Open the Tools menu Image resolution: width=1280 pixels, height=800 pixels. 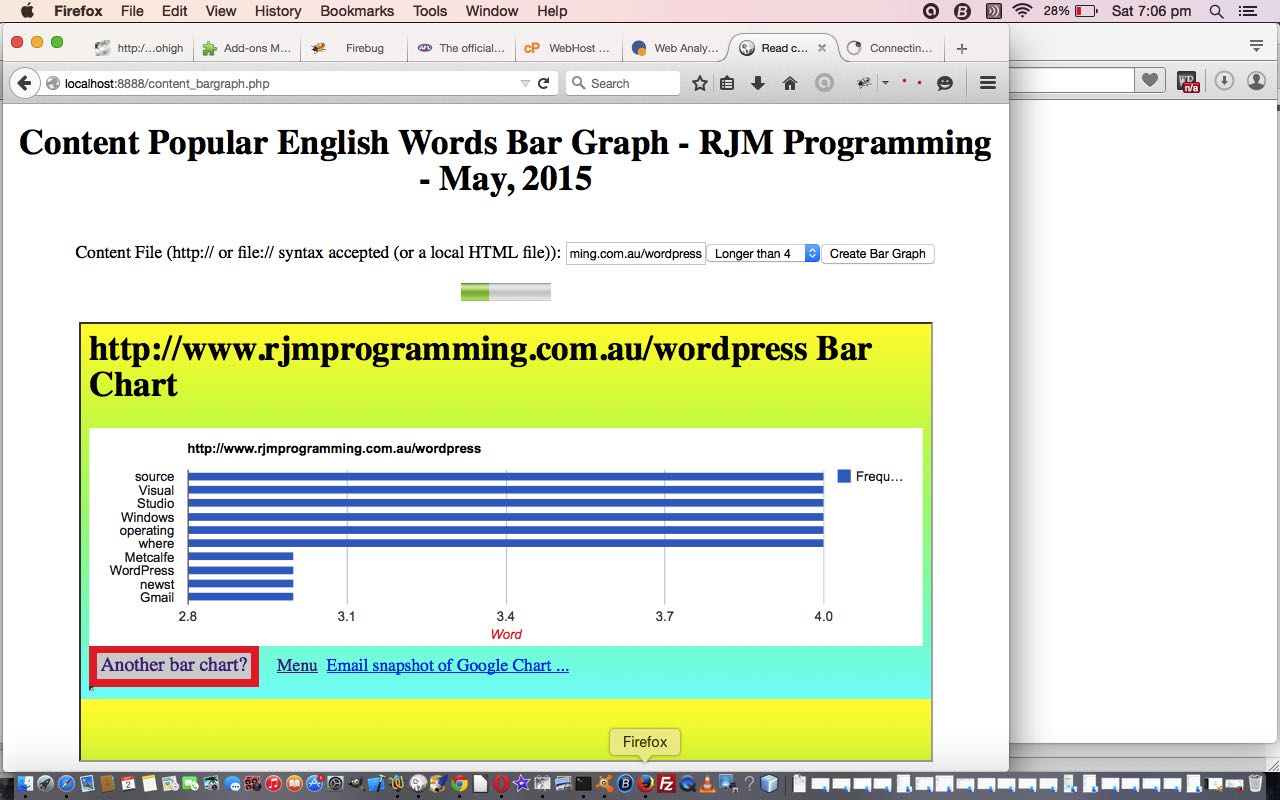(430, 11)
